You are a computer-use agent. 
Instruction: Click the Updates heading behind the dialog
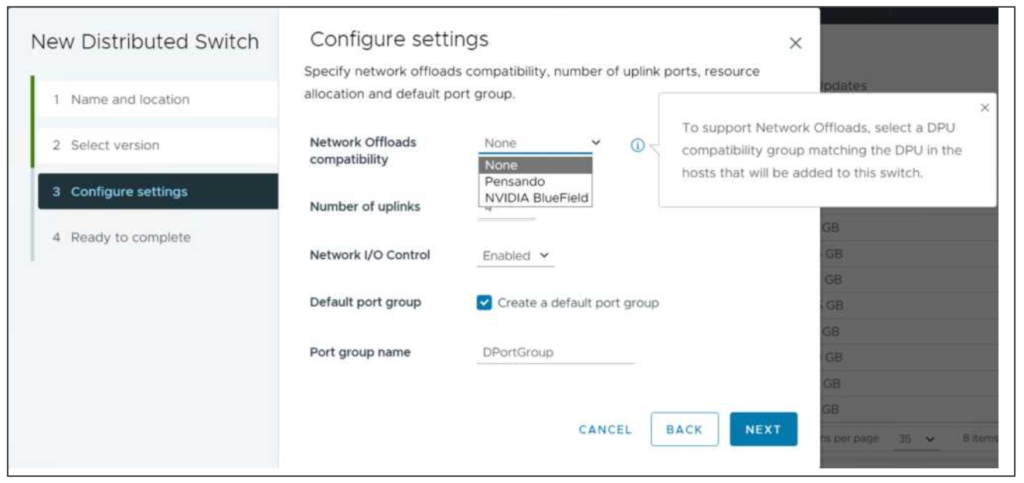click(x=843, y=87)
